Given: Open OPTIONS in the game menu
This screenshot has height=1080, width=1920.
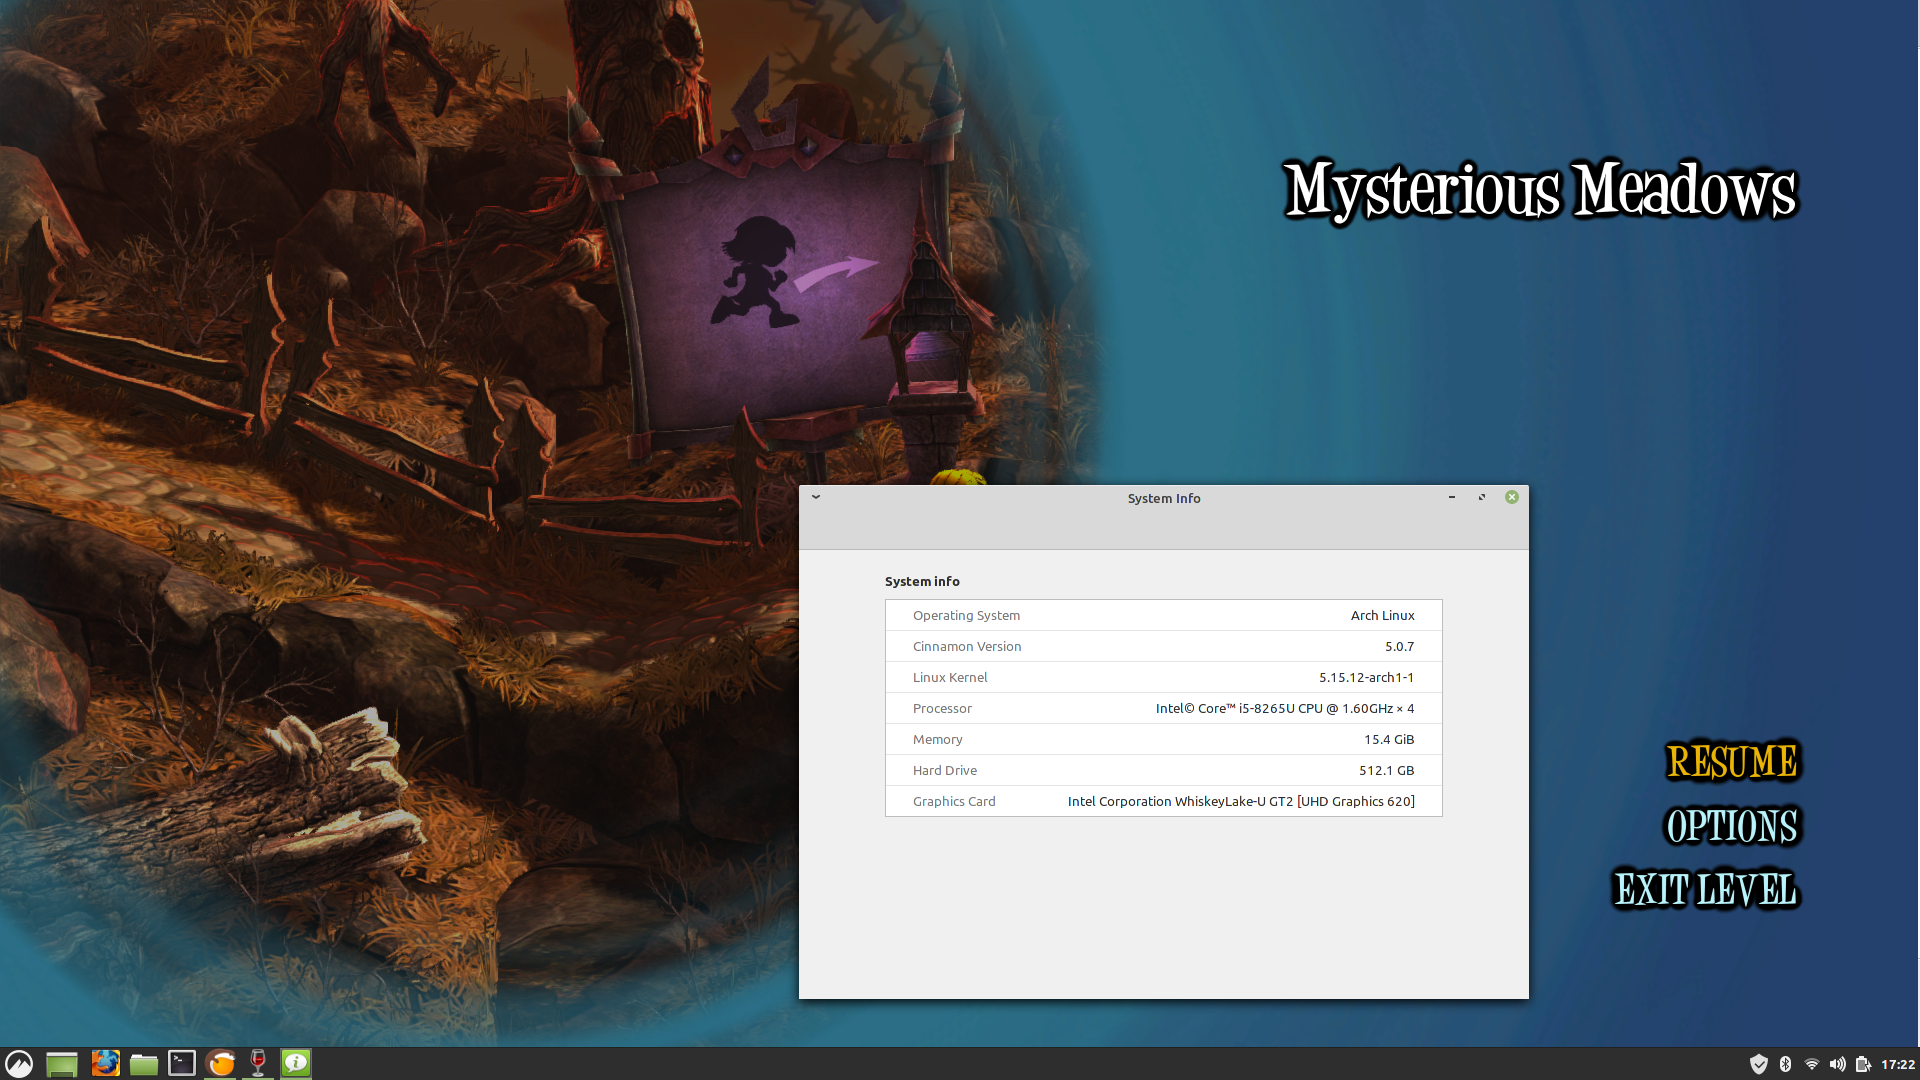Looking at the screenshot, I should click(1732, 826).
